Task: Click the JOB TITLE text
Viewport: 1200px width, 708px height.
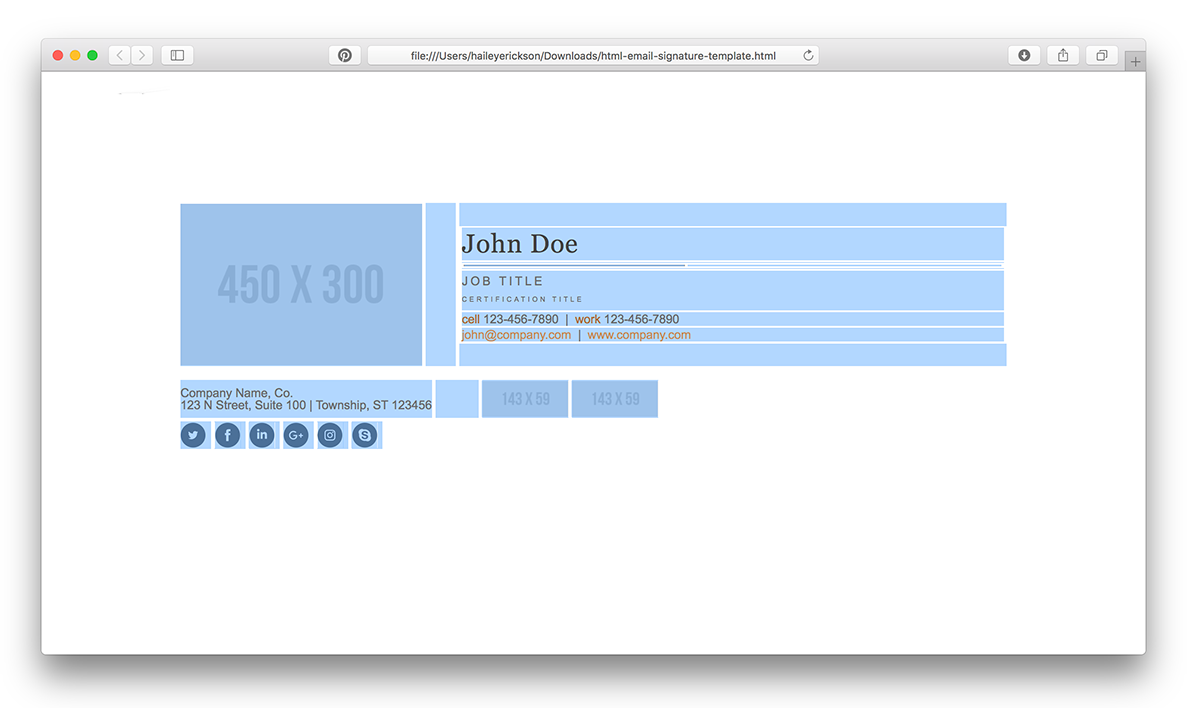Action: (x=503, y=281)
